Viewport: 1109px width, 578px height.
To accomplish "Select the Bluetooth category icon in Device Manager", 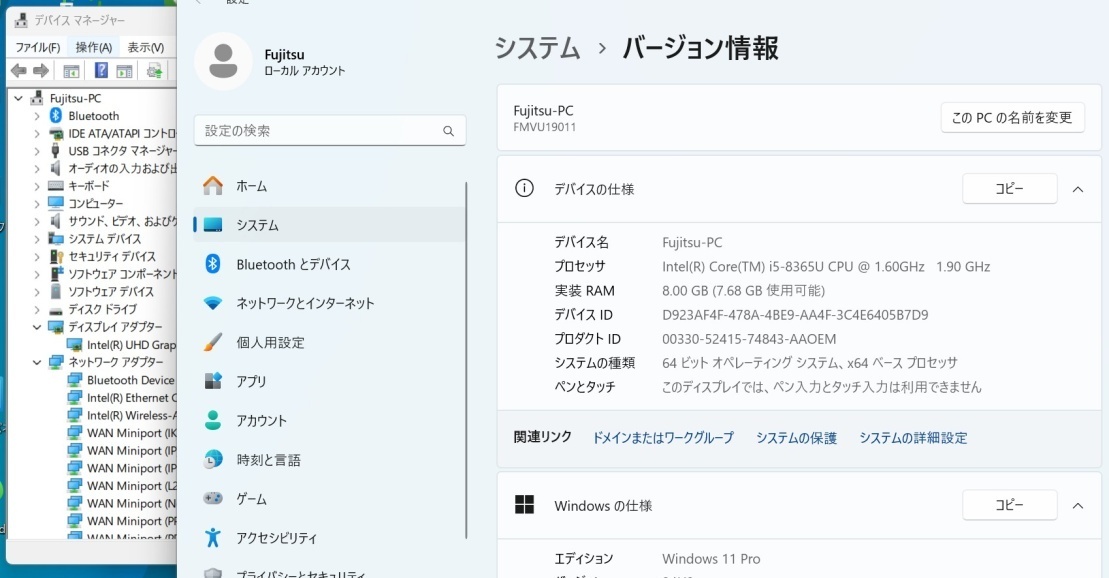I will tap(56, 115).
